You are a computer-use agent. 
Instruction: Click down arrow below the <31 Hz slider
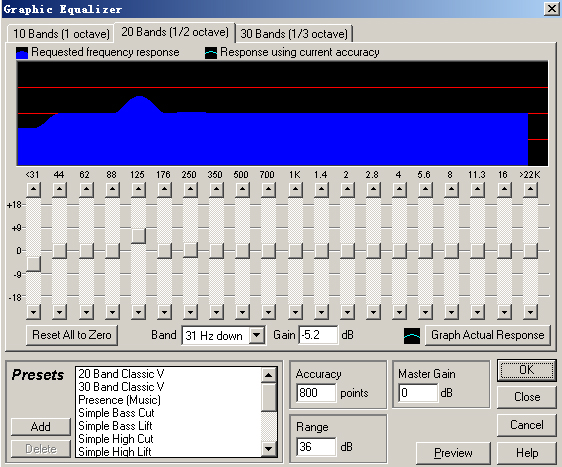pos(33,312)
